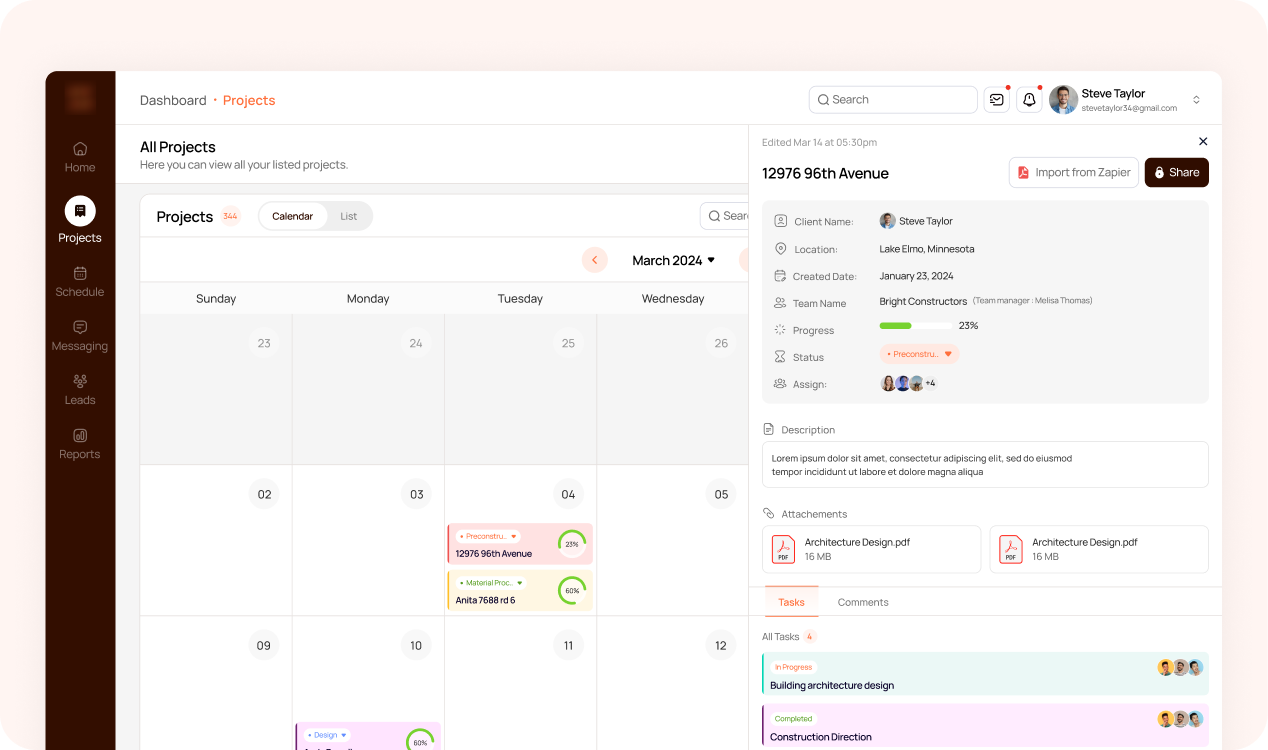1268x750 pixels.
Task: Click the Projects panel search field
Action: [x=726, y=215]
